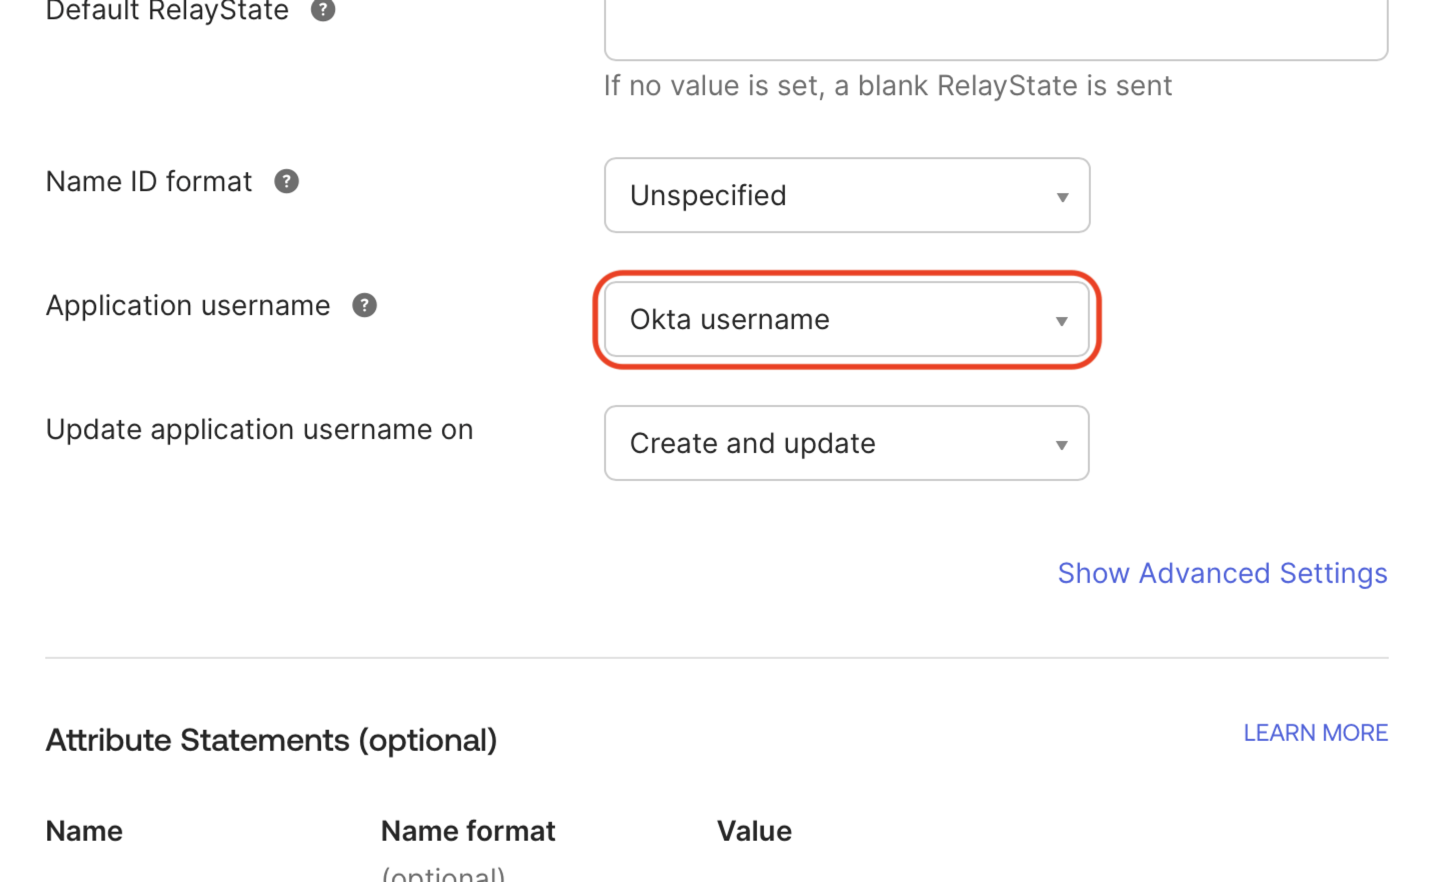Click the Attribute Statements (optional) section heading
The image size is (1430, 882).
270,740
